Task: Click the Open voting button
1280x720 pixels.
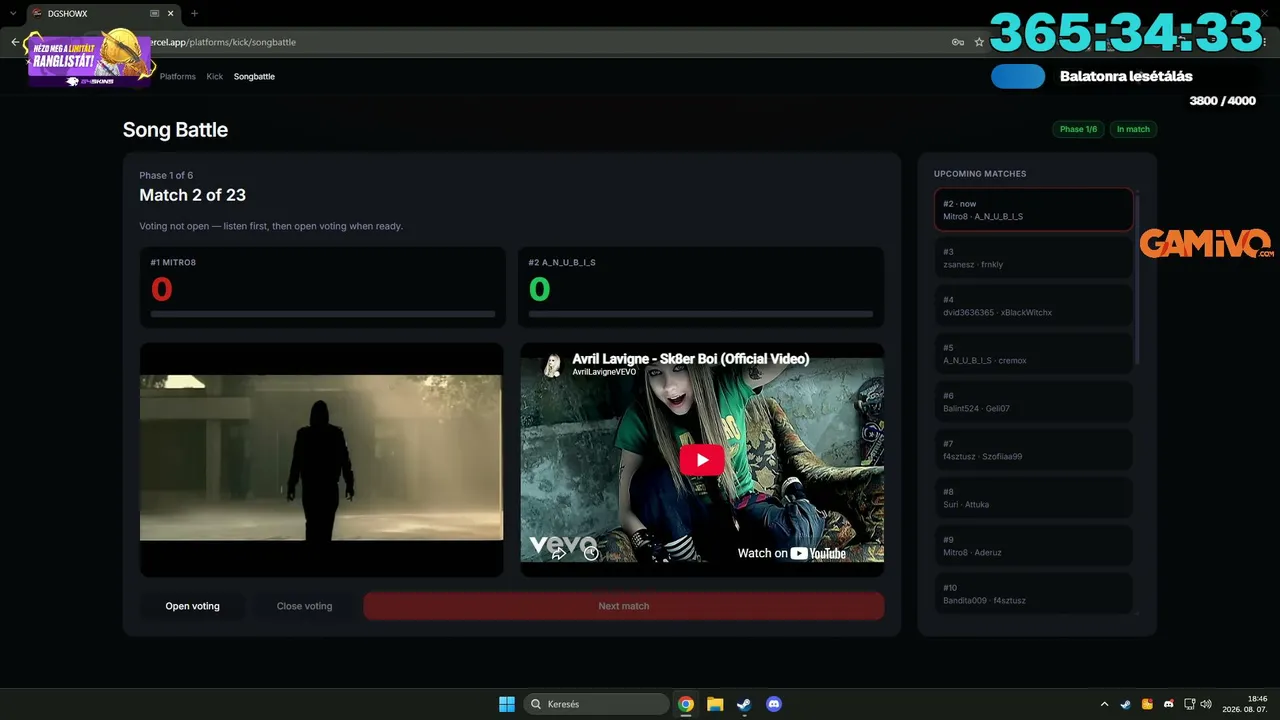Action: click(192, 606)
